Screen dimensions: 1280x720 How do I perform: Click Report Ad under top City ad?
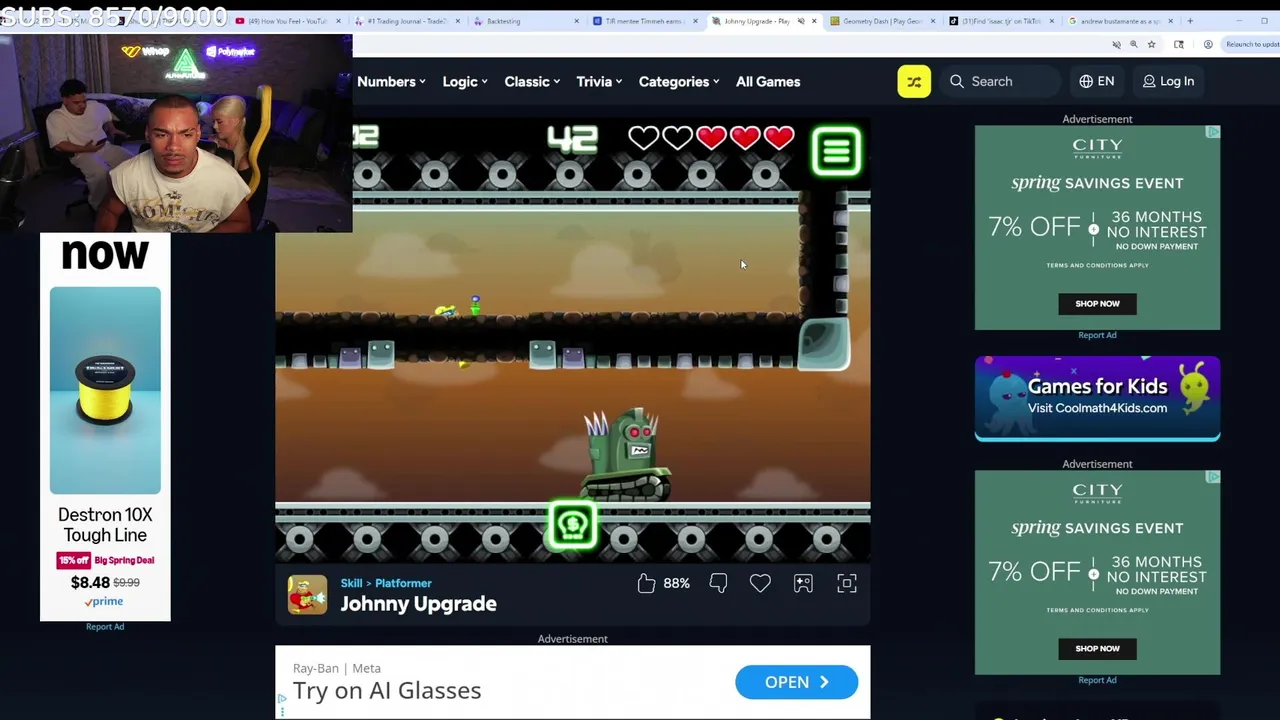[1097, 335]
